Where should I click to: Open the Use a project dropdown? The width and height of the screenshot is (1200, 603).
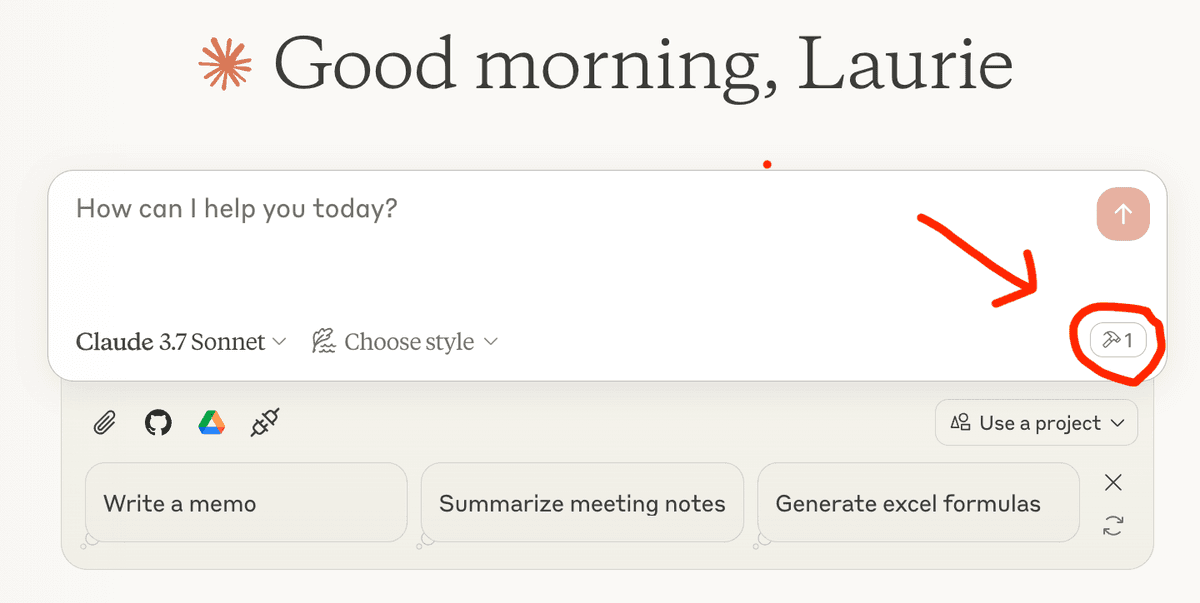pos(1036,423)
